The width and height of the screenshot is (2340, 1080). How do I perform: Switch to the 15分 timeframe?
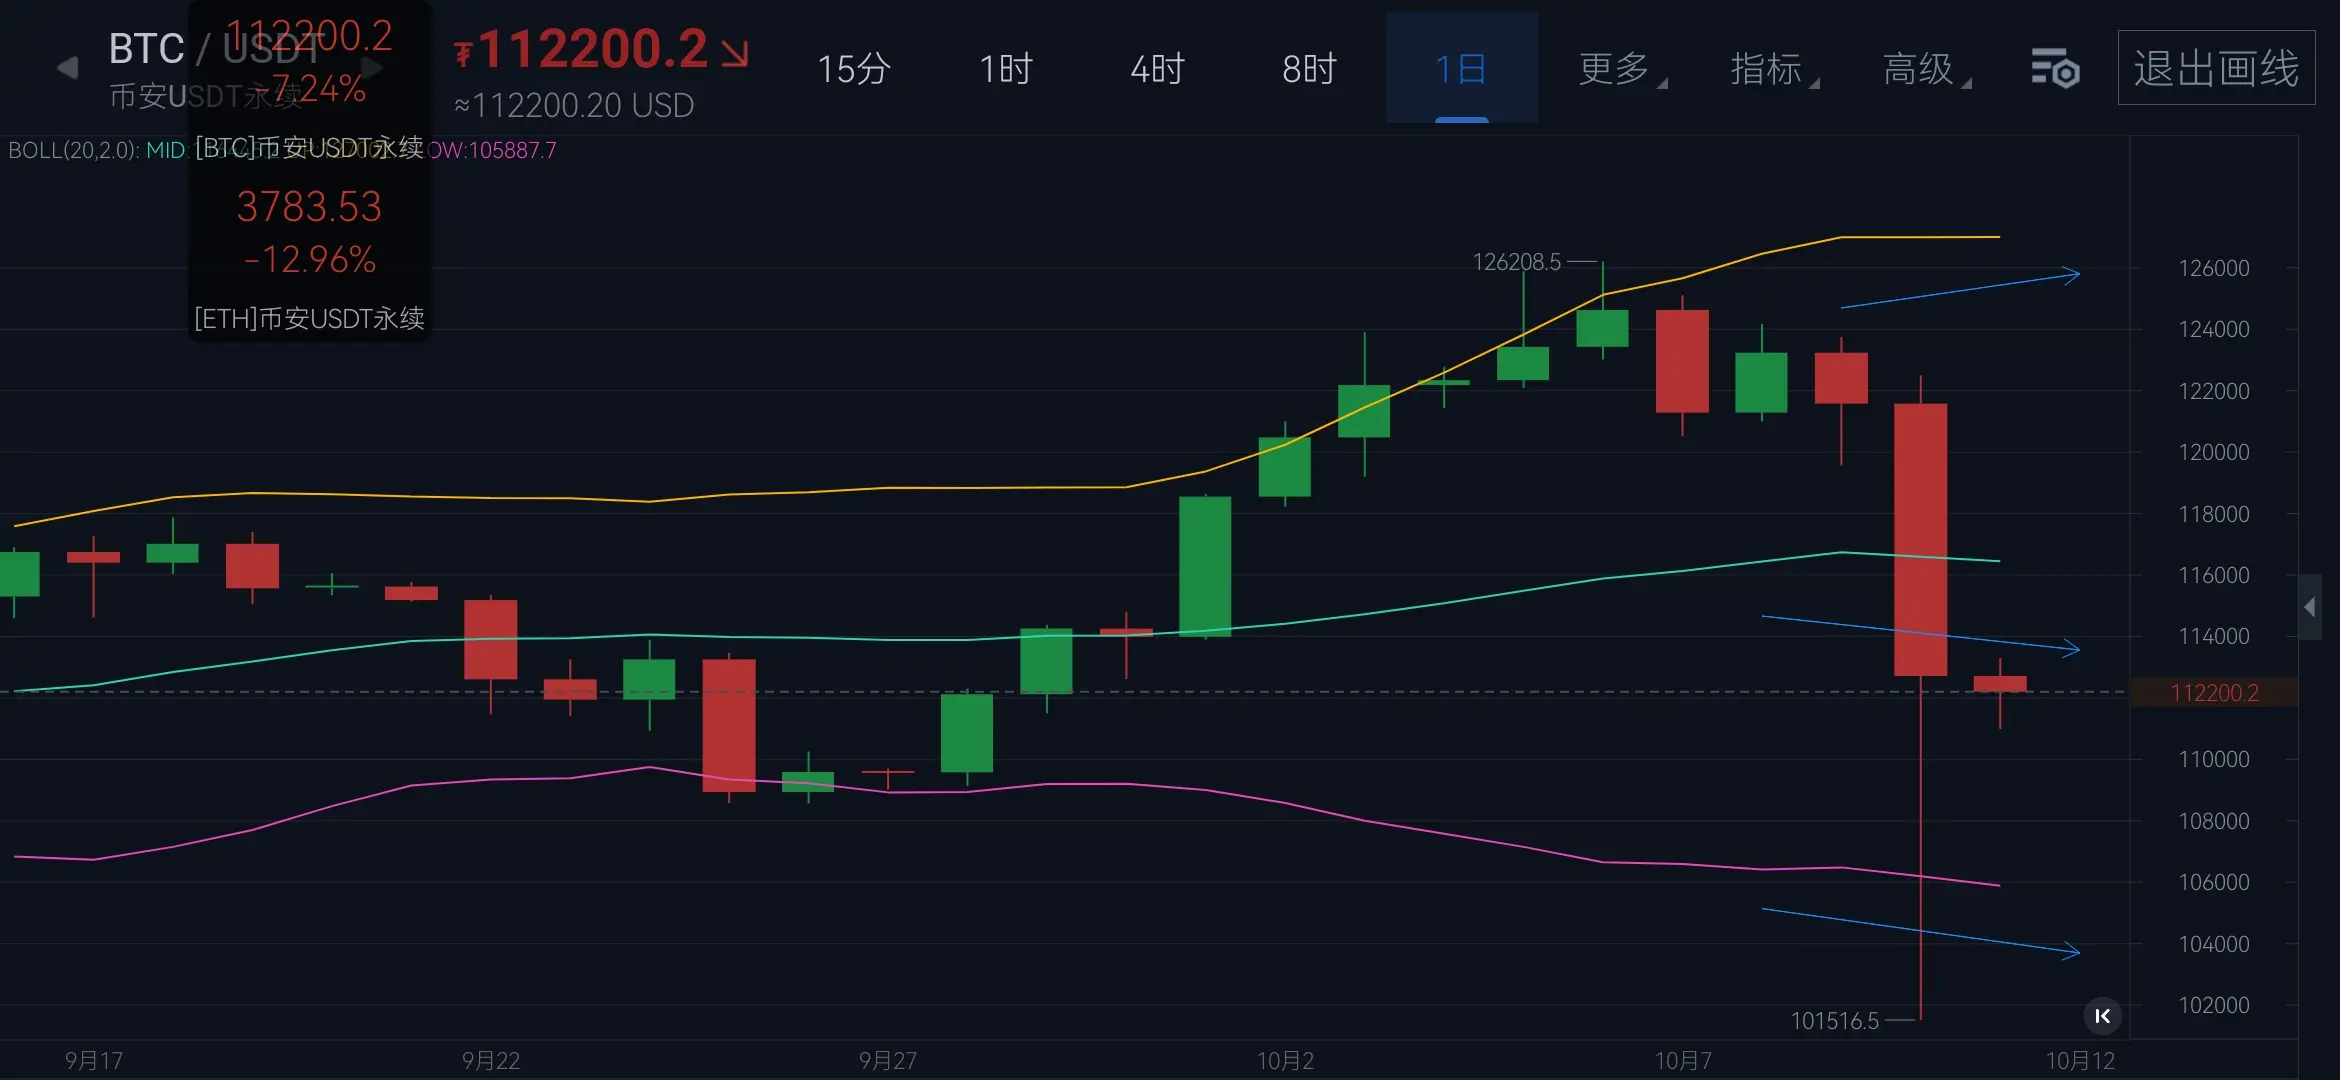coord(853,69)
